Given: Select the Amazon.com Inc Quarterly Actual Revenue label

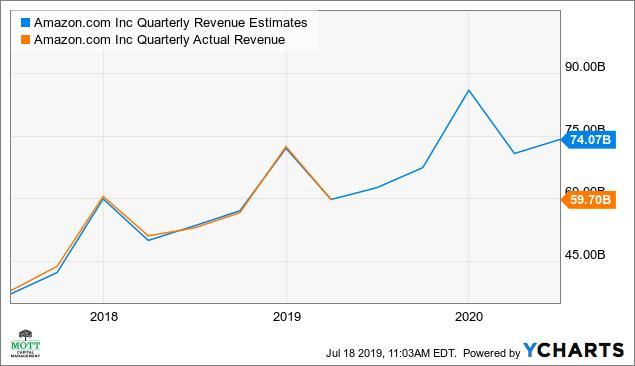Looking at the screenshot, I should (x=160, y=40).
